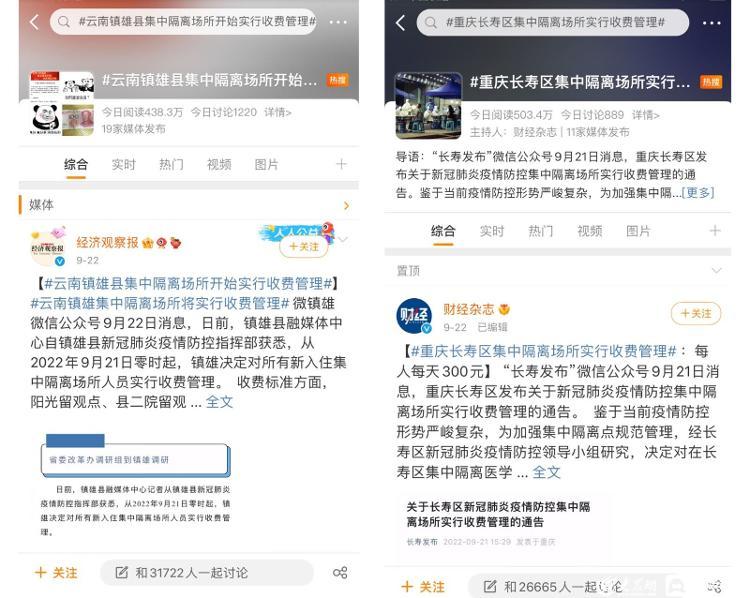Tap back arrow on the Yunnan topic page
The height and width of the screenshot is (598, 750).
tap(34, 22)
